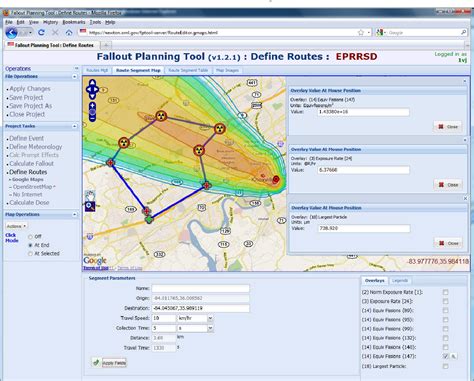The image size is (474, 381).
Task: Open a new browser tab with the plus button
Action: pyautogui.click(x=106, y=45)
